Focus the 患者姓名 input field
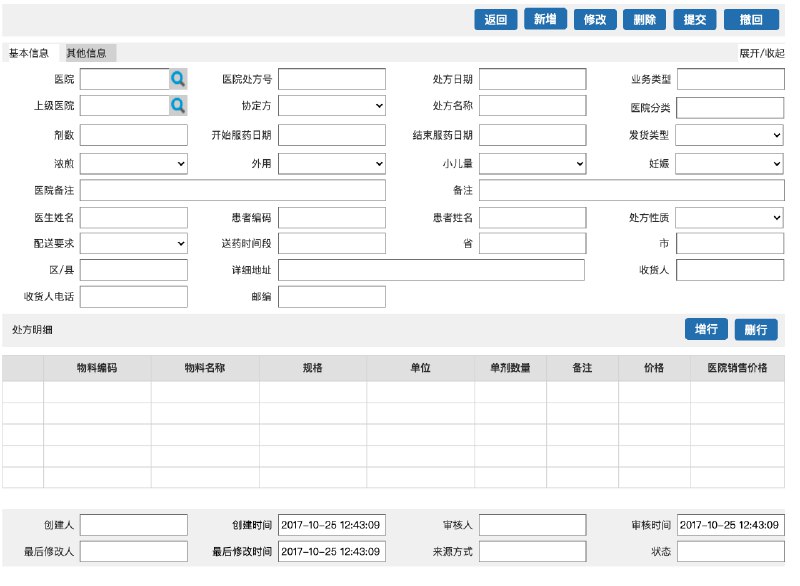Screen dimensions: 800x586 click(532, 218)
